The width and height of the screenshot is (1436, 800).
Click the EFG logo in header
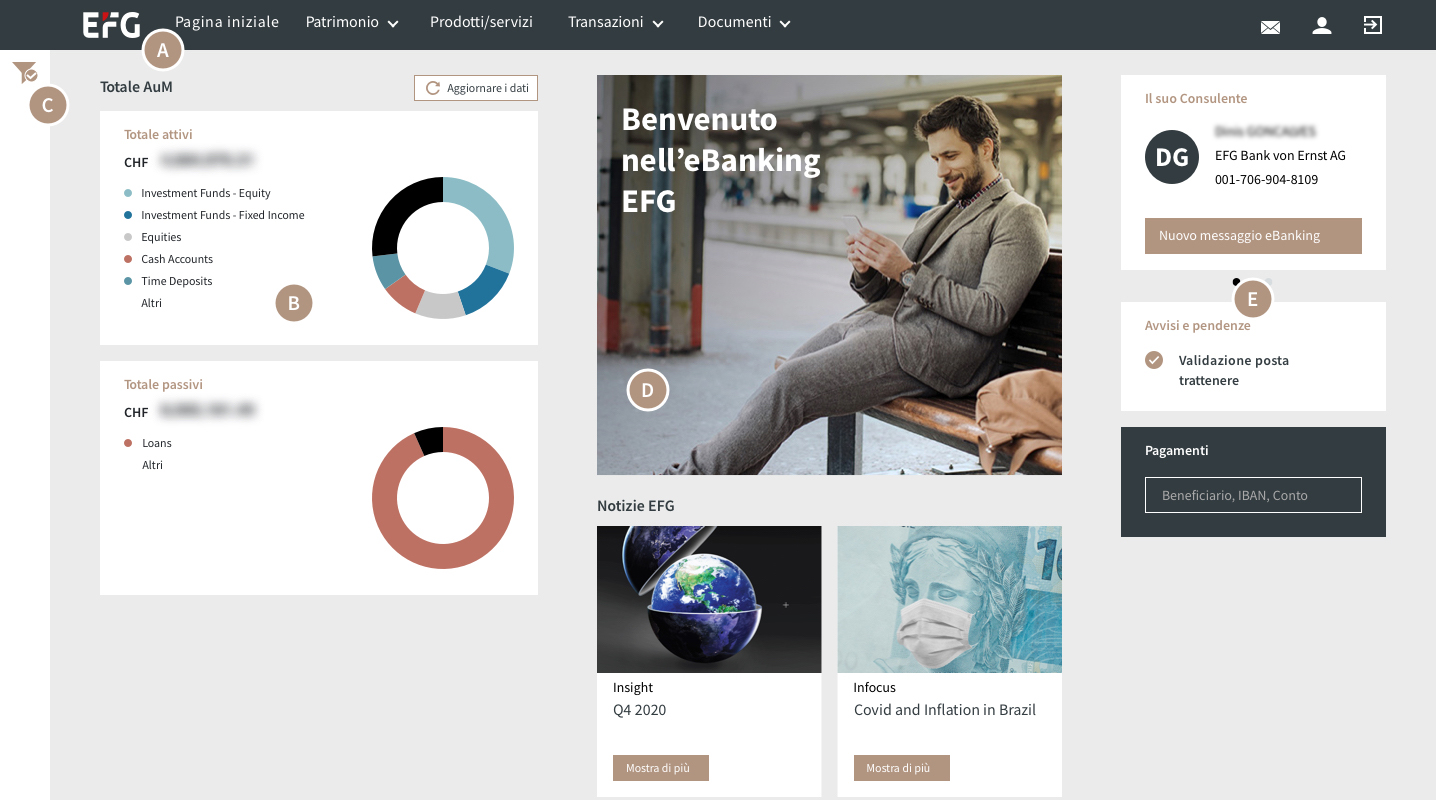pos(111,24)
